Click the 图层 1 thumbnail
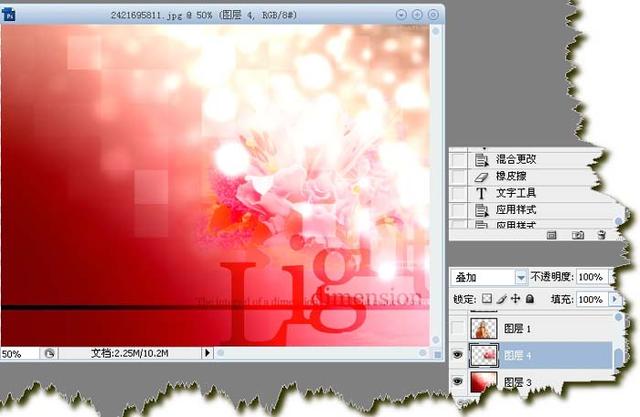The width and height of the screenshot is (640, 417). [484, 328]
